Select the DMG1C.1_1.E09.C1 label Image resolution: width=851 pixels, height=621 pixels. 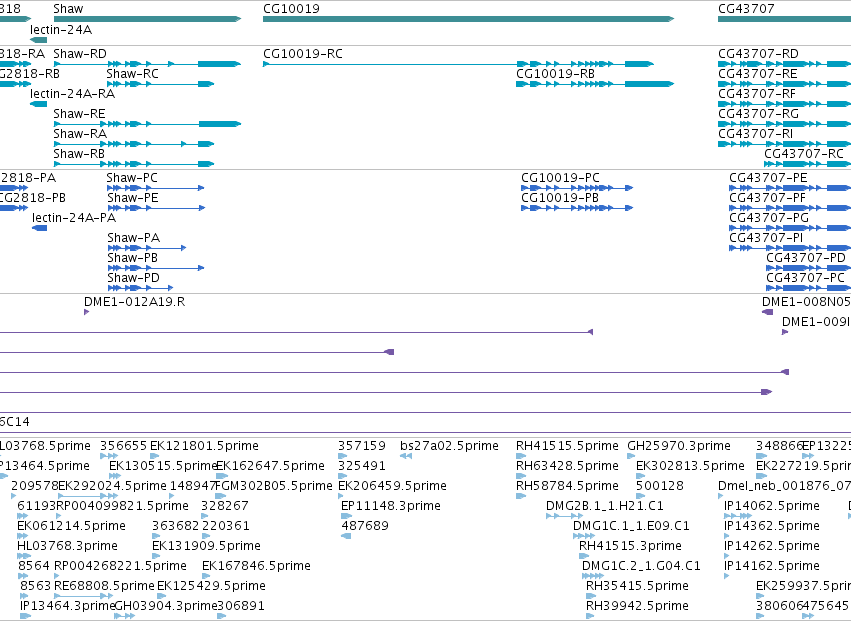pyautogui.click(x=631, y=526)
